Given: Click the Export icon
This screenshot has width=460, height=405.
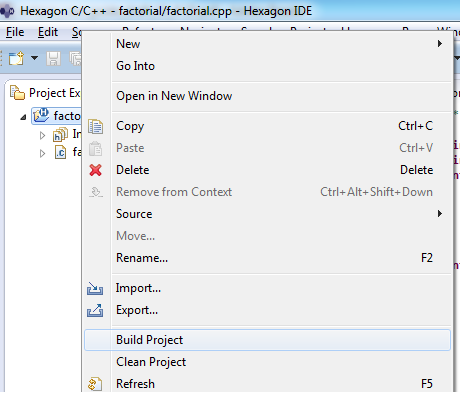Looking at the screenshot, I should point(95,310).
